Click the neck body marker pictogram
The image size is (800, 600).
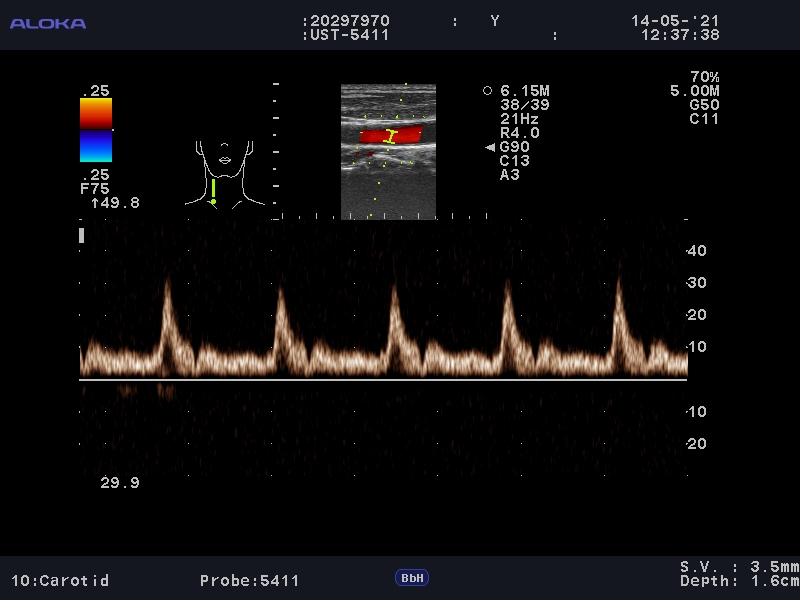226,172
